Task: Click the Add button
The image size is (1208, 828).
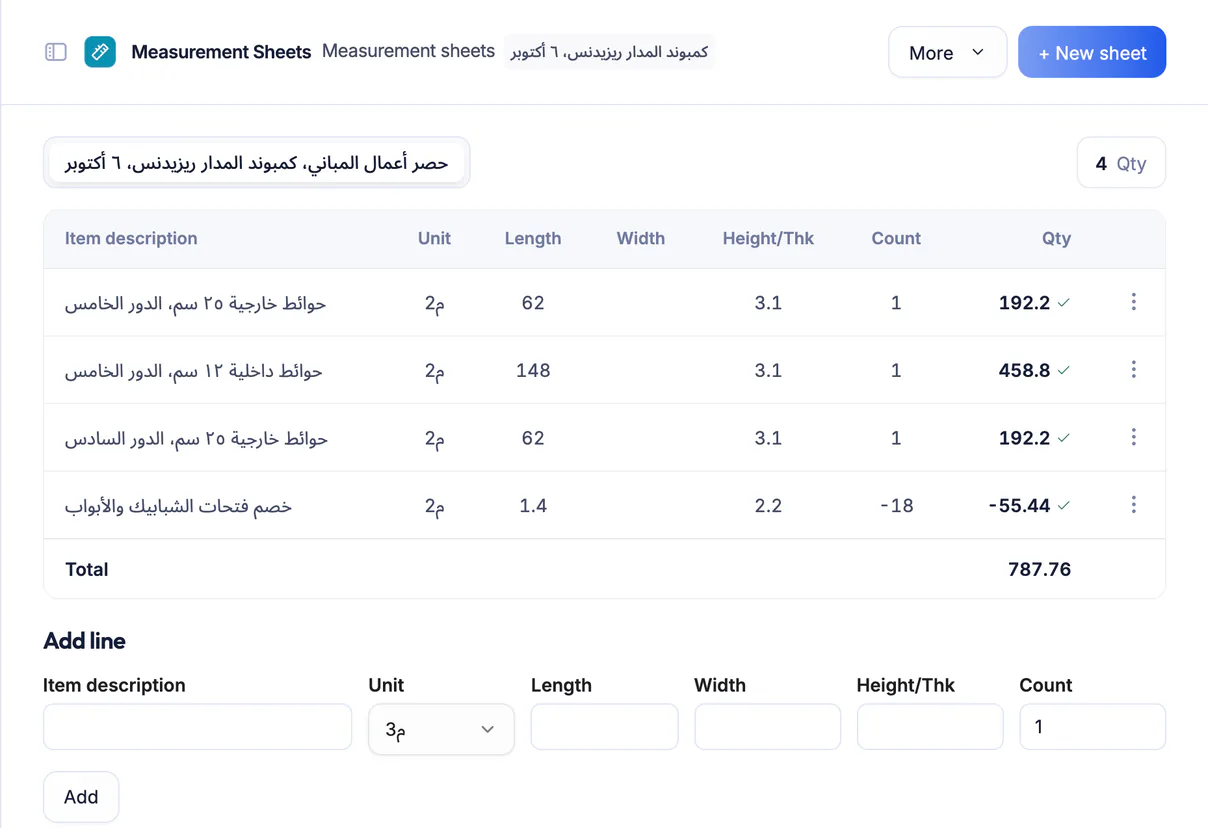Action: [x=81, y=797]
